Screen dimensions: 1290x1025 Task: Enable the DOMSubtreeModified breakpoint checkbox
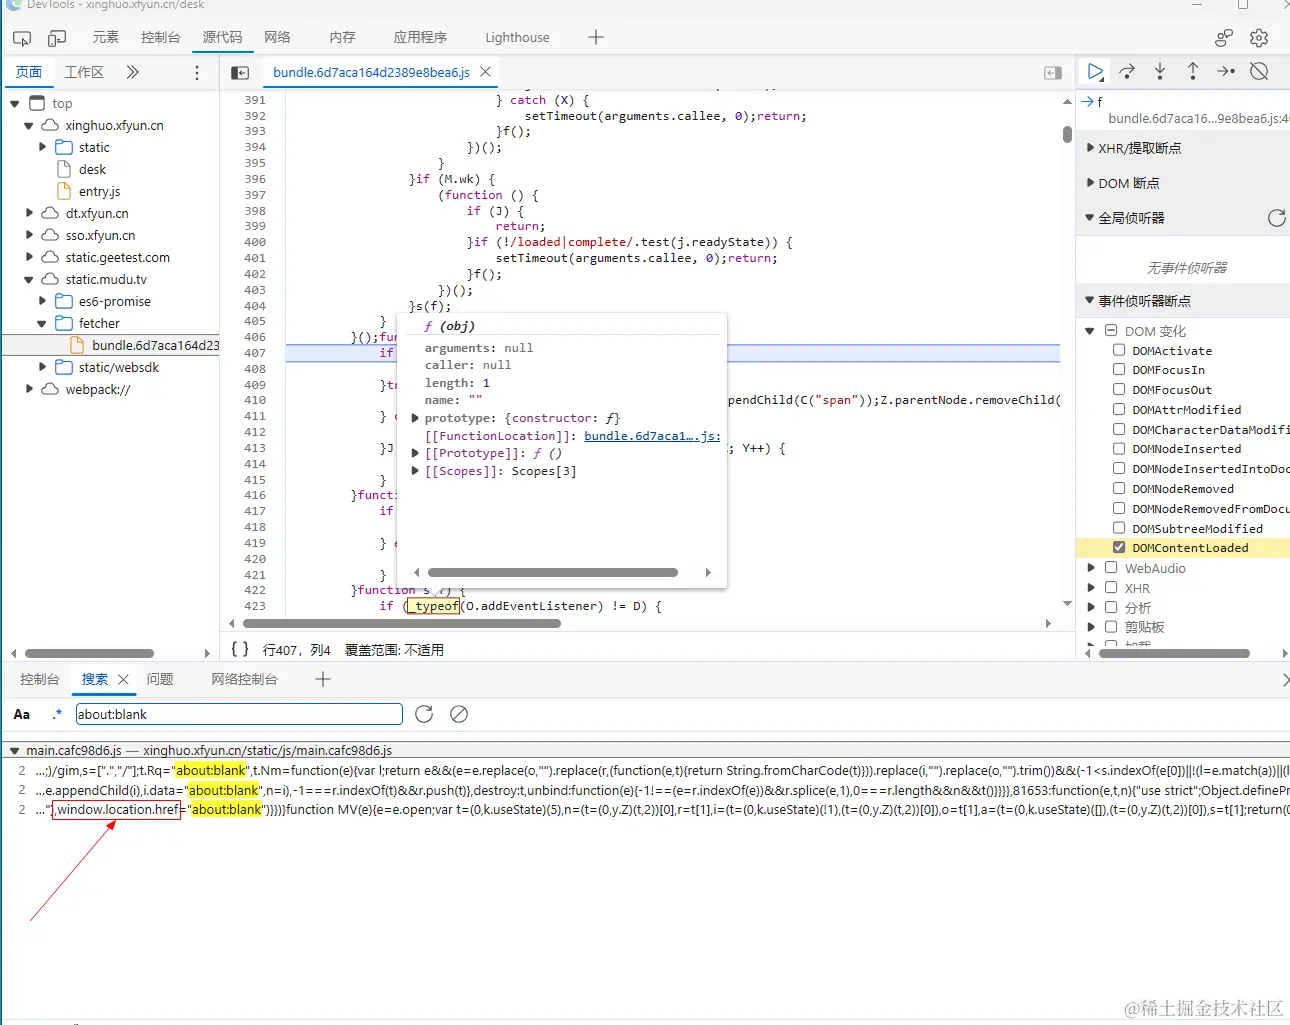pos(1119,528)
